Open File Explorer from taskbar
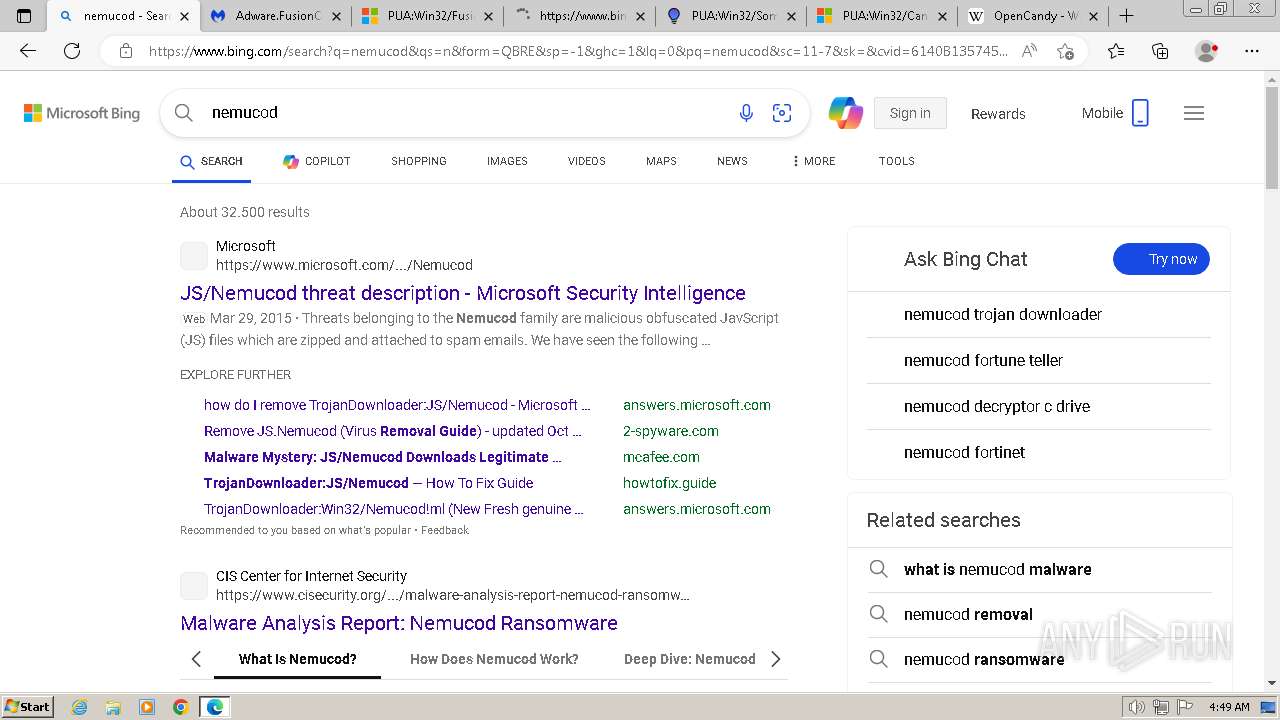This screenshot has height=720, width=1280. tap(113, 707)
